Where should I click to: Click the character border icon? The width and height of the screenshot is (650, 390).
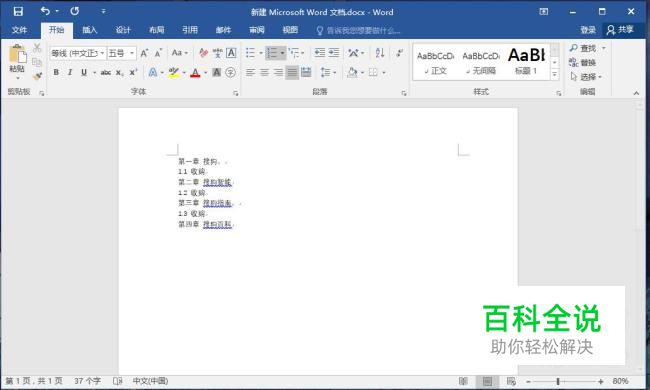pyautogui.click(x=231, y=53)
